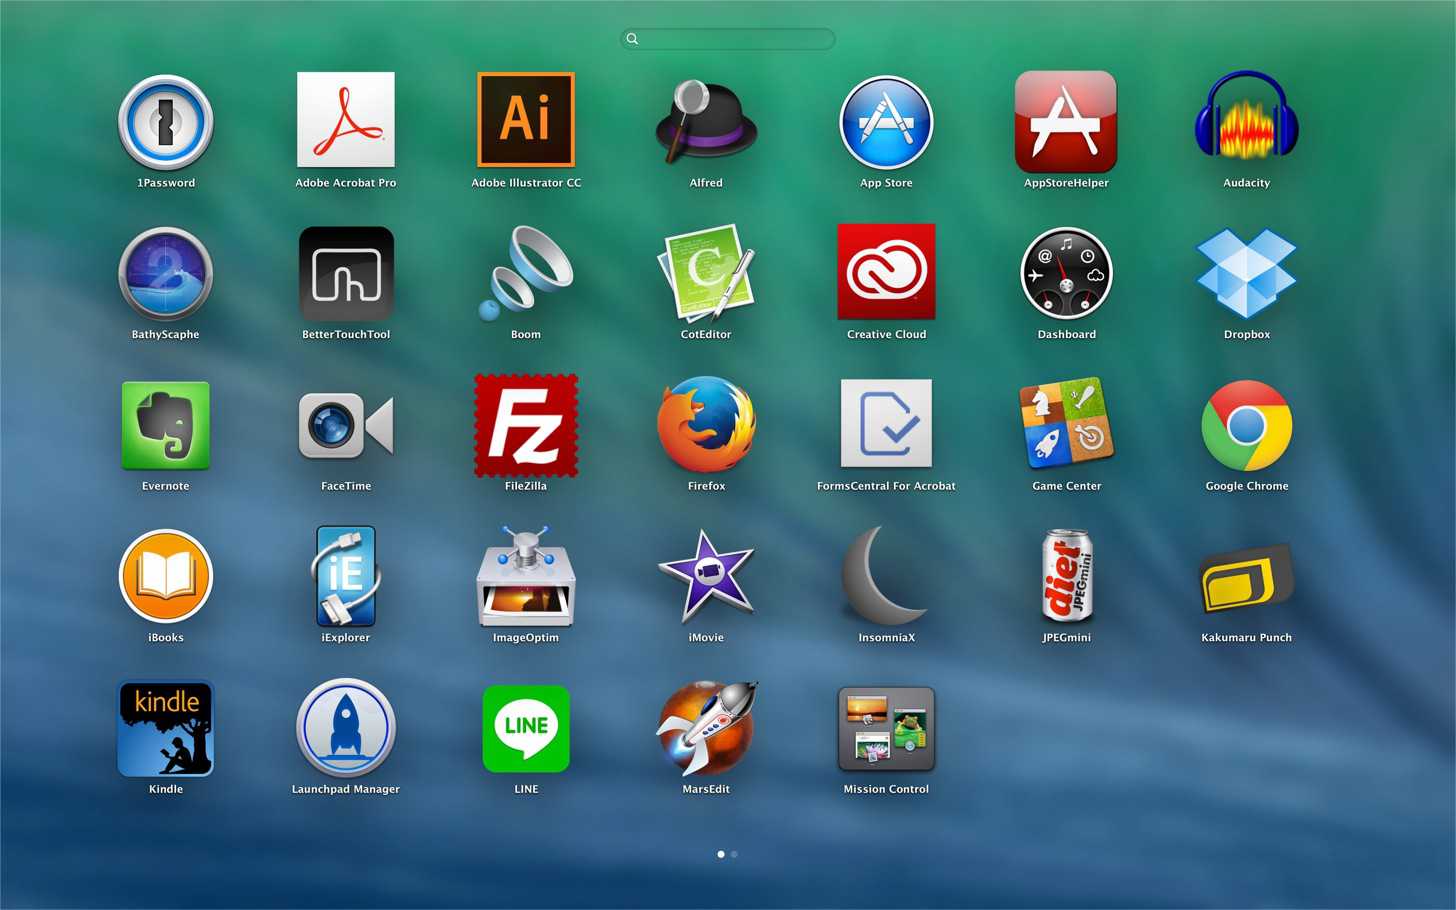Launch MarsEdit
The height and width of the screenshot is (910, 1456).
(x=706, y=729)
